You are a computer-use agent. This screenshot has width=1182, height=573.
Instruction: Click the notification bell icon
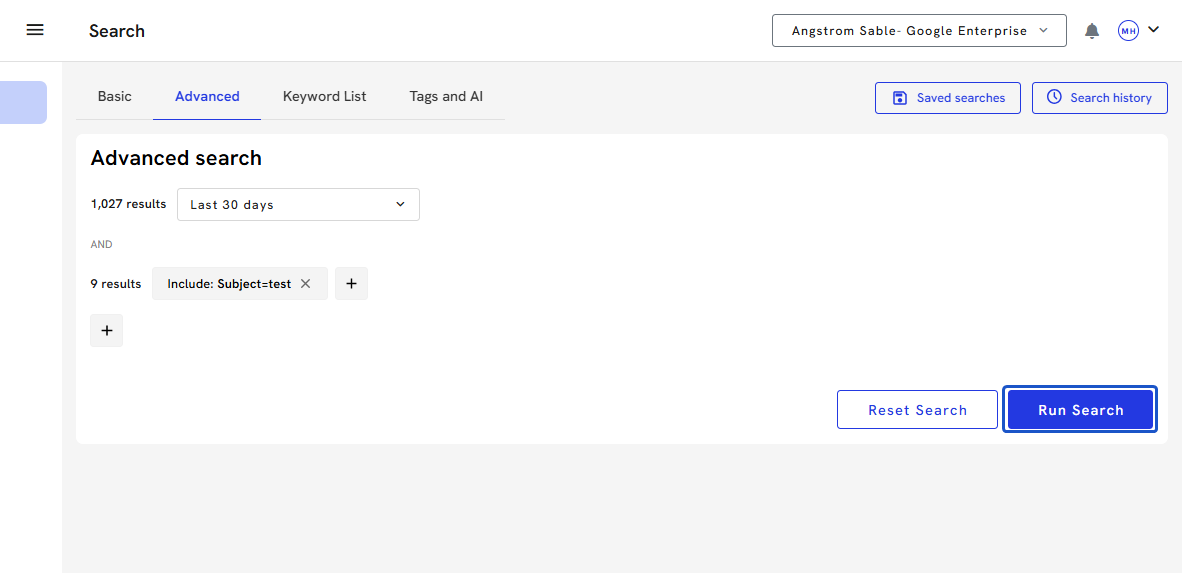point(1092,31)
